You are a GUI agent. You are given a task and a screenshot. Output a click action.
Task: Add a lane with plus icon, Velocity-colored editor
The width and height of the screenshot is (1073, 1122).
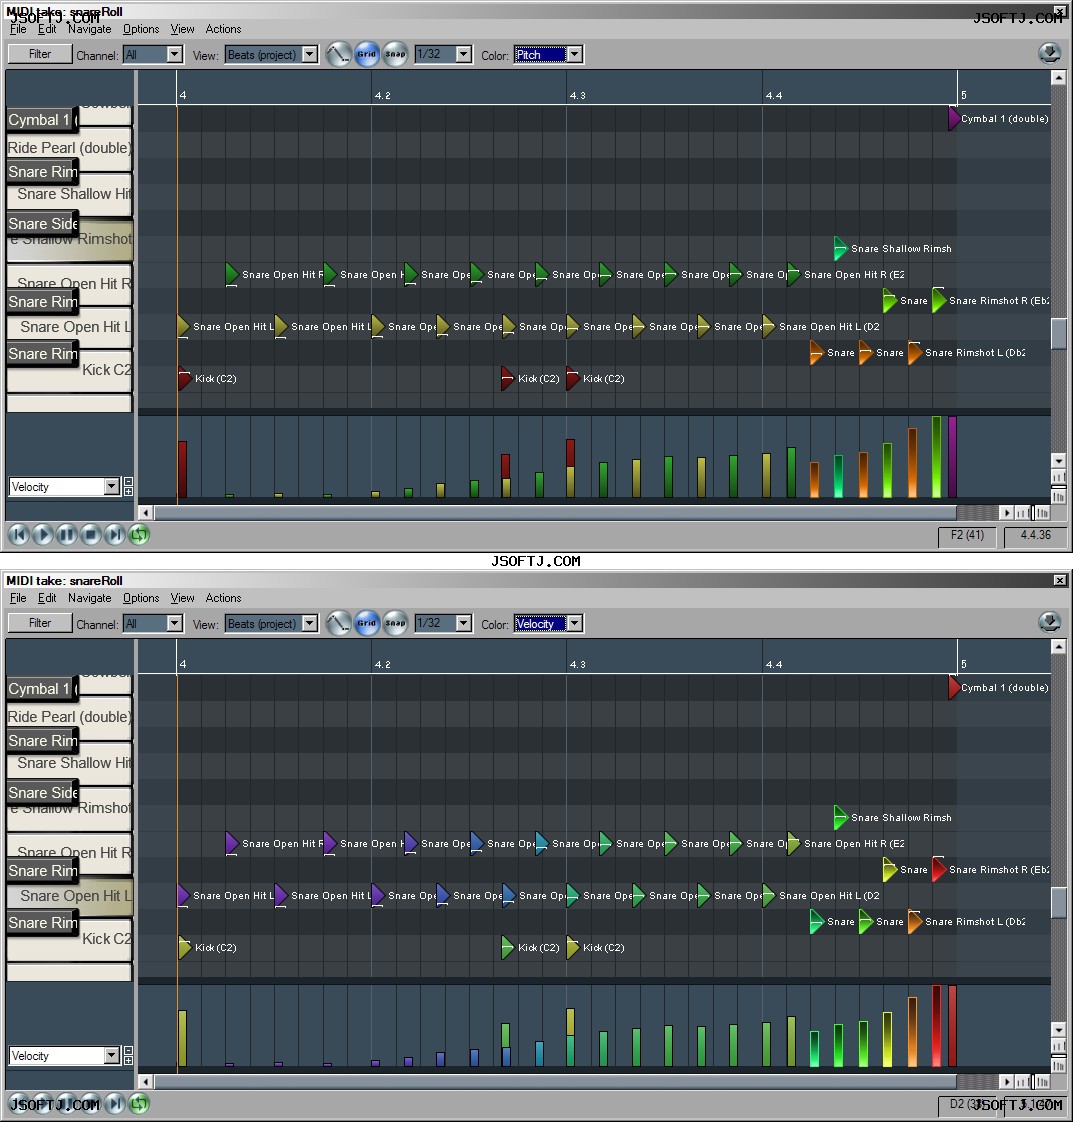(128, 1060)
